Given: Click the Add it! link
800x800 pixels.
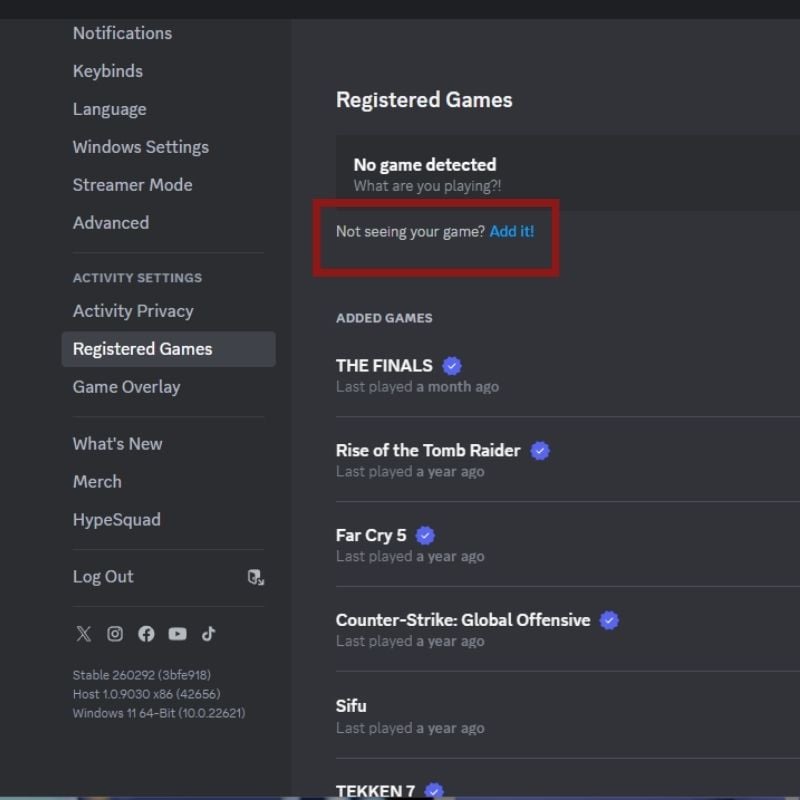Looking at the screenshot, I should click(512, 232).
